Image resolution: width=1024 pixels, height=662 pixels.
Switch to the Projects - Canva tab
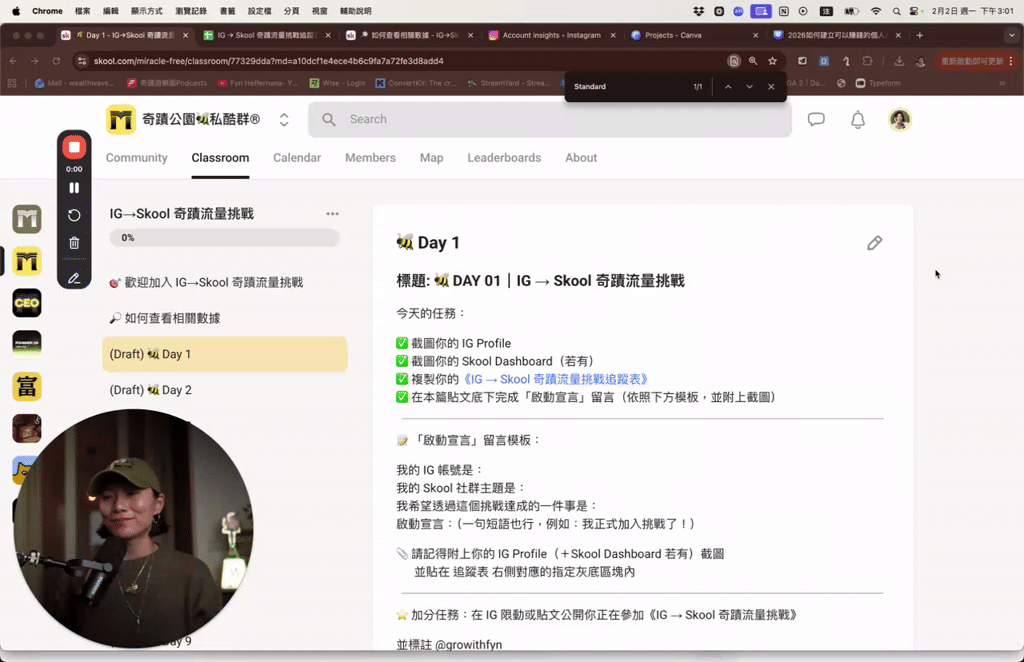click(696, 35)
